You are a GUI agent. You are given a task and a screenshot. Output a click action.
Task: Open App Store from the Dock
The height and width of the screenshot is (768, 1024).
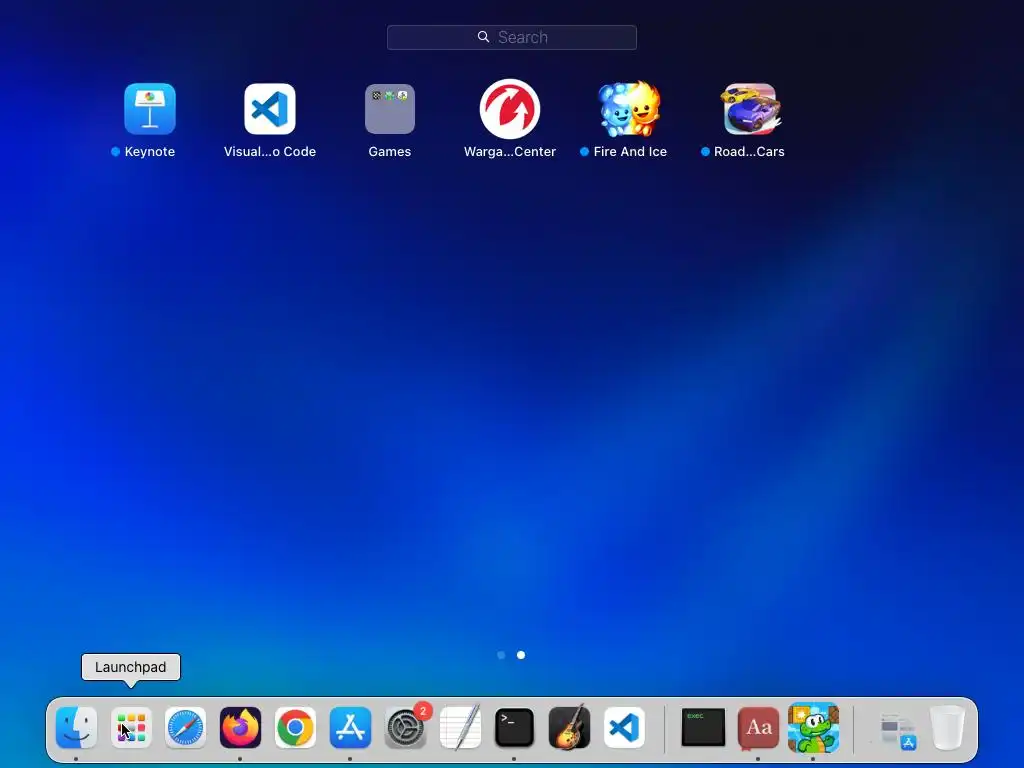click(x=350, y=728)
